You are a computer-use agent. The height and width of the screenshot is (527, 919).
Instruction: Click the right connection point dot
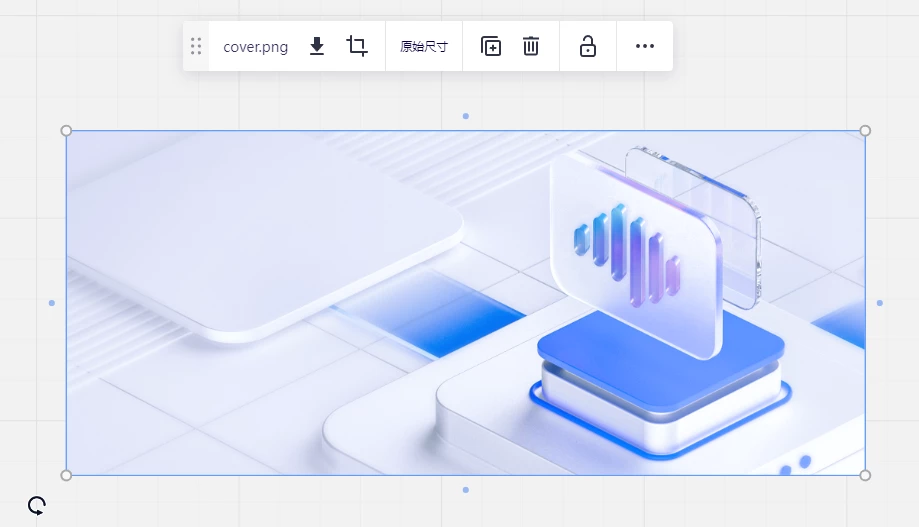pos(880,303)
